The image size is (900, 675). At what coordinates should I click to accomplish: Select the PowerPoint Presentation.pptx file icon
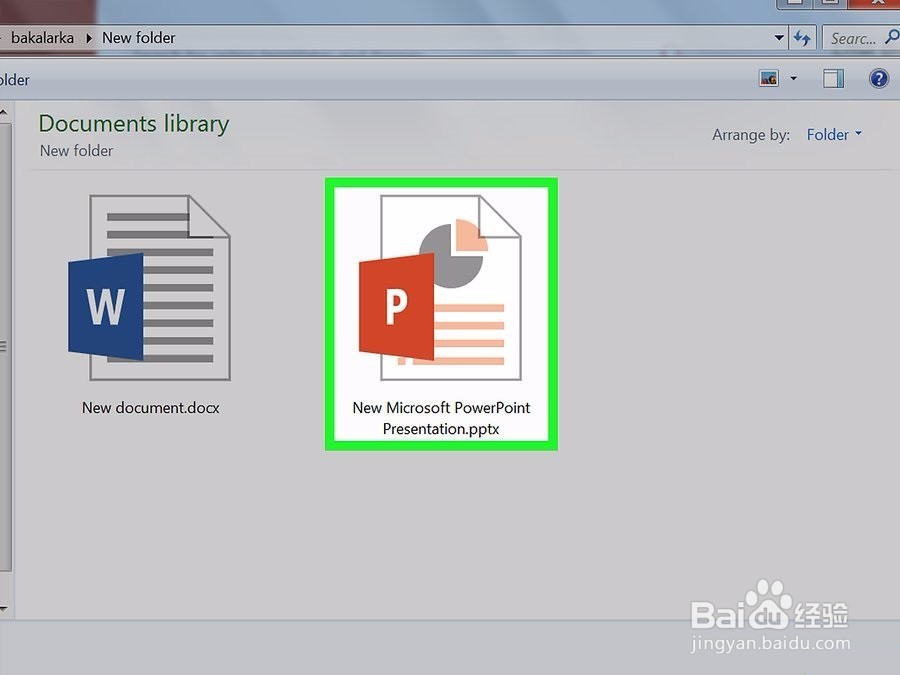(x=440, y=287)
